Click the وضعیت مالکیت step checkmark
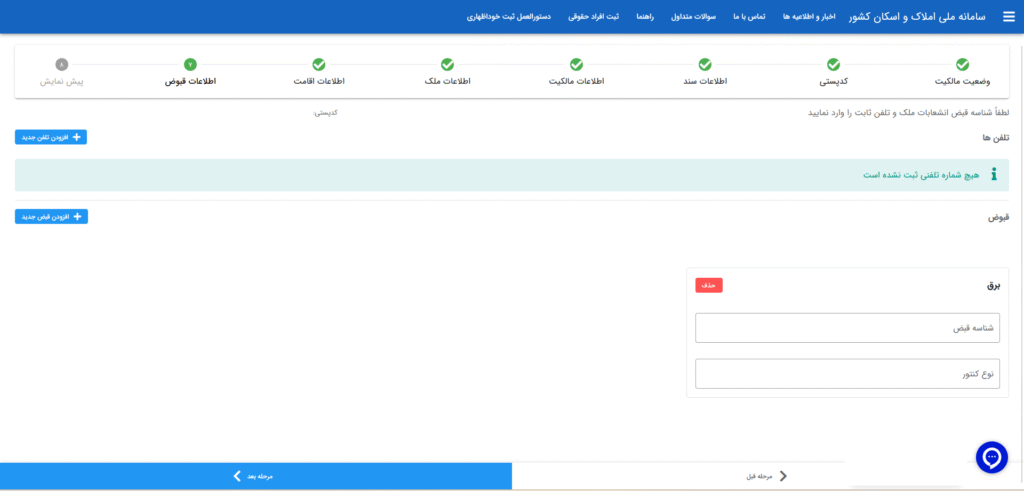The width and height of the screenshot is (1024, 491). [x=961, y=65]
